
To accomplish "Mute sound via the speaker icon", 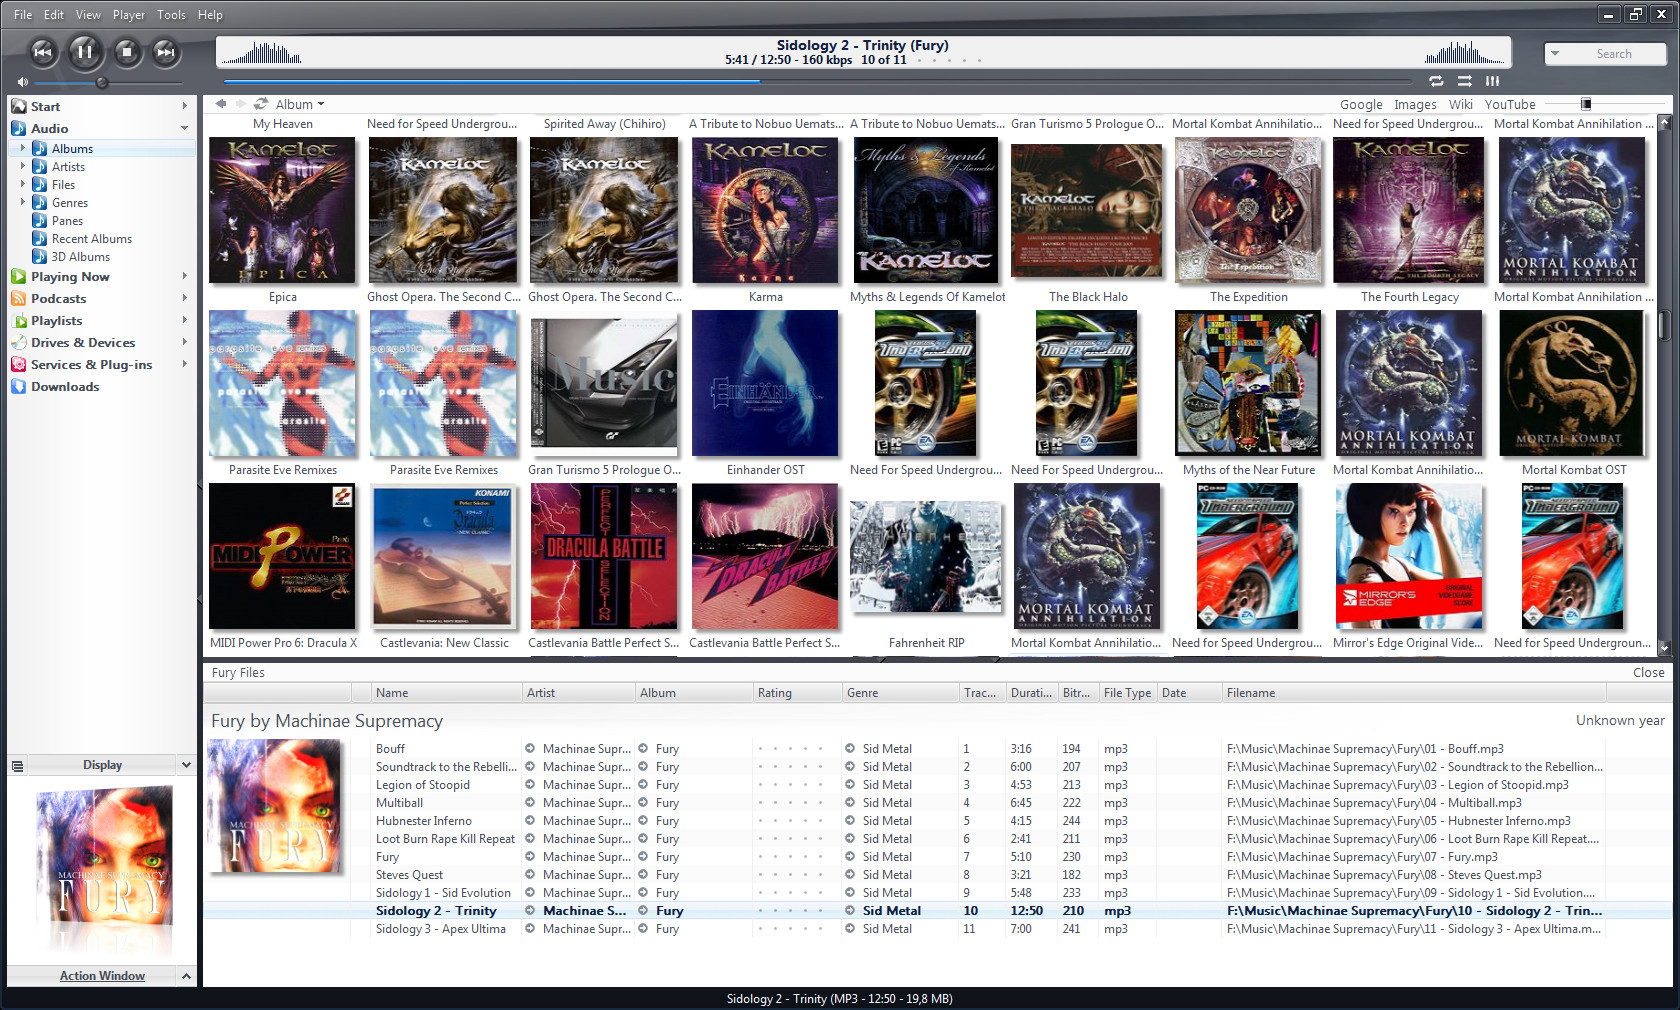I will point(22,82).
